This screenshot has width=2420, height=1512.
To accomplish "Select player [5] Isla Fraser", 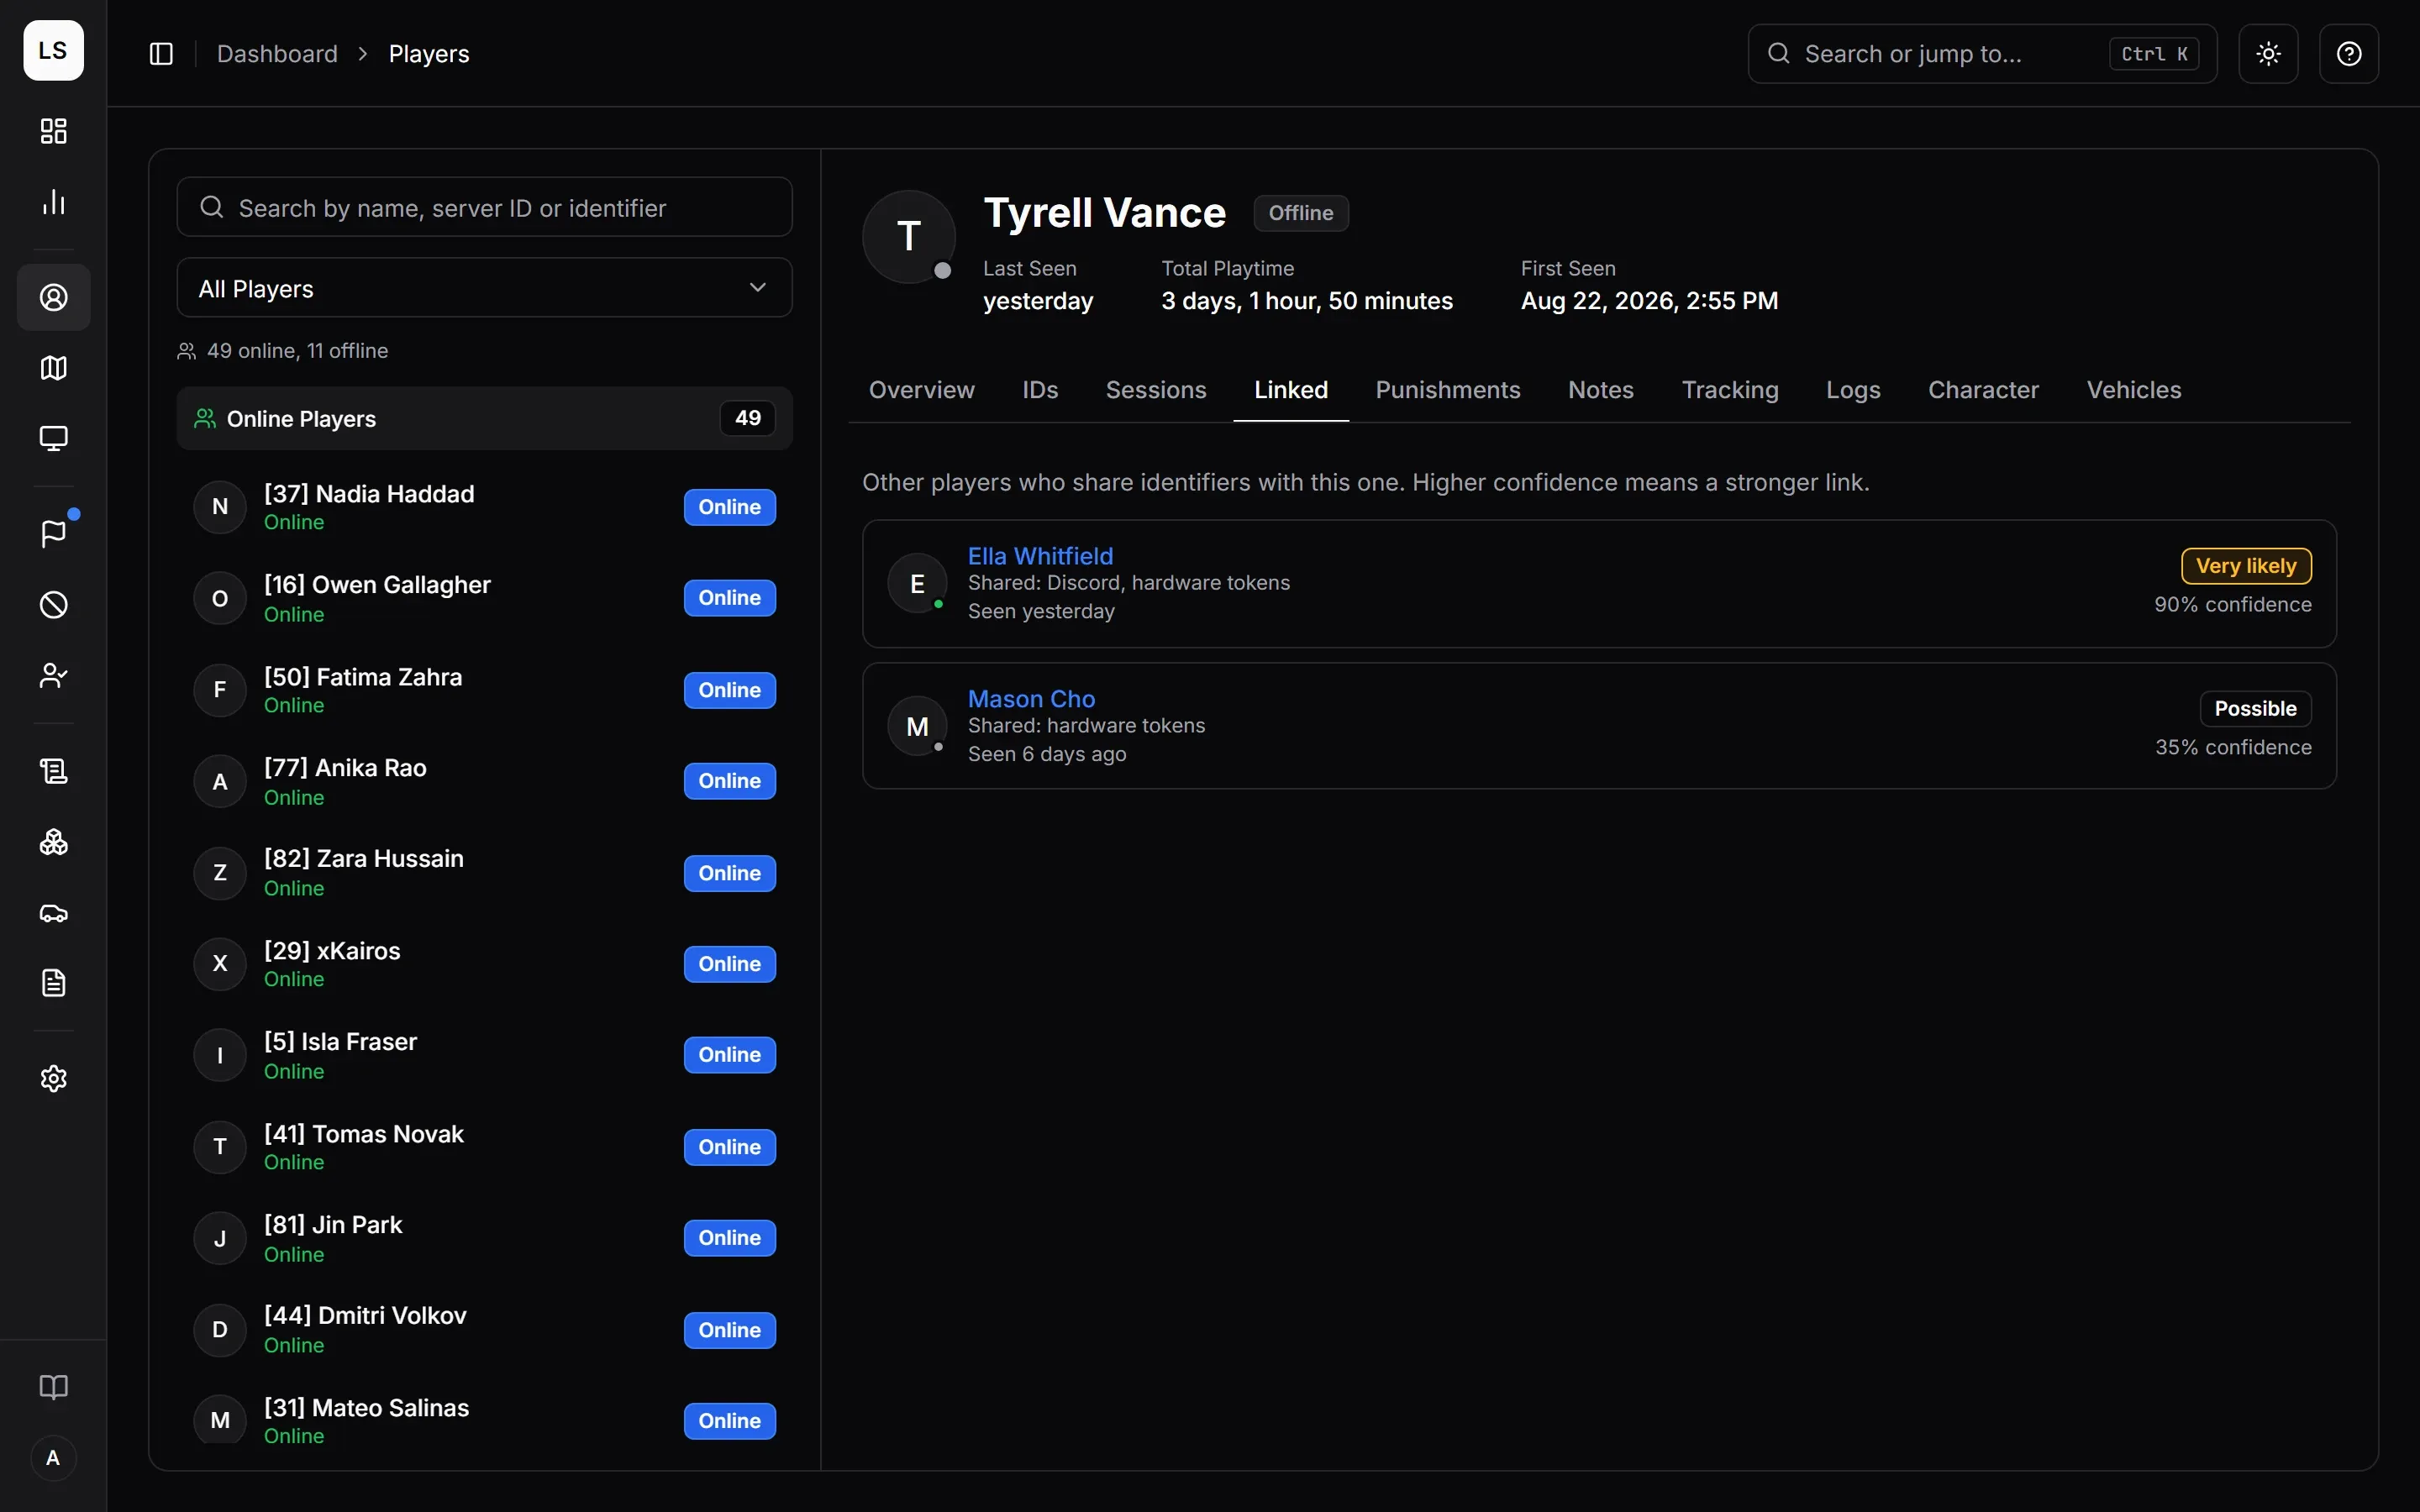I will 484,1055.
